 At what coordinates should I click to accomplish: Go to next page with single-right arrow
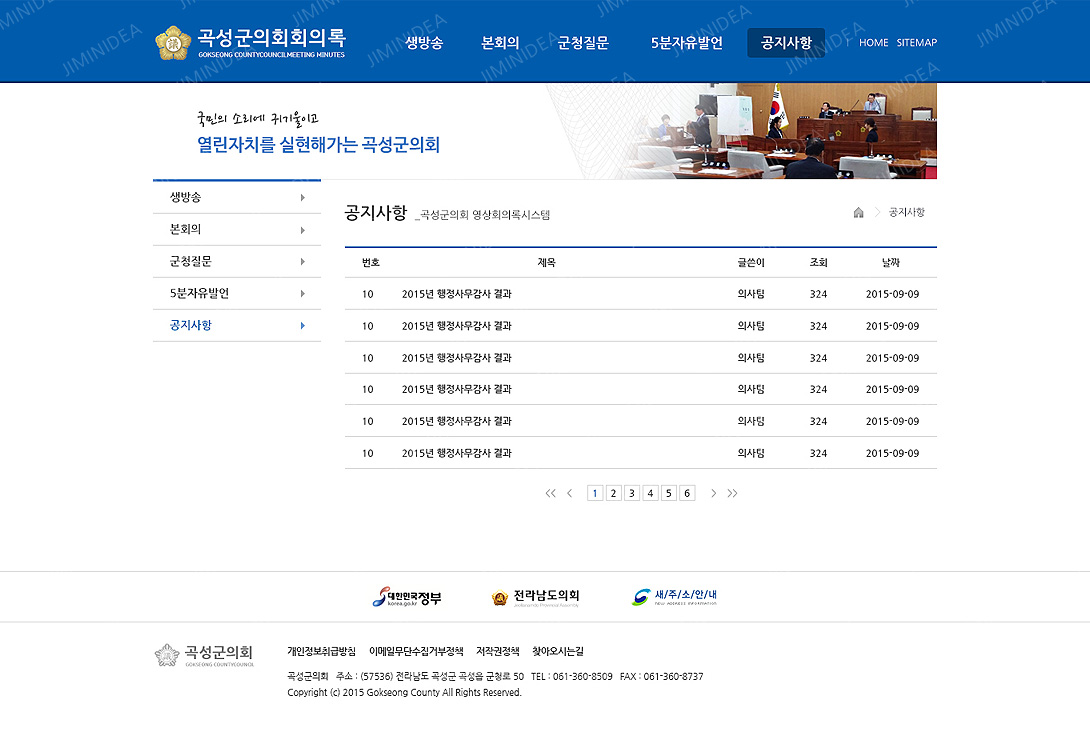pyautogui.click(x=713, y=493)
